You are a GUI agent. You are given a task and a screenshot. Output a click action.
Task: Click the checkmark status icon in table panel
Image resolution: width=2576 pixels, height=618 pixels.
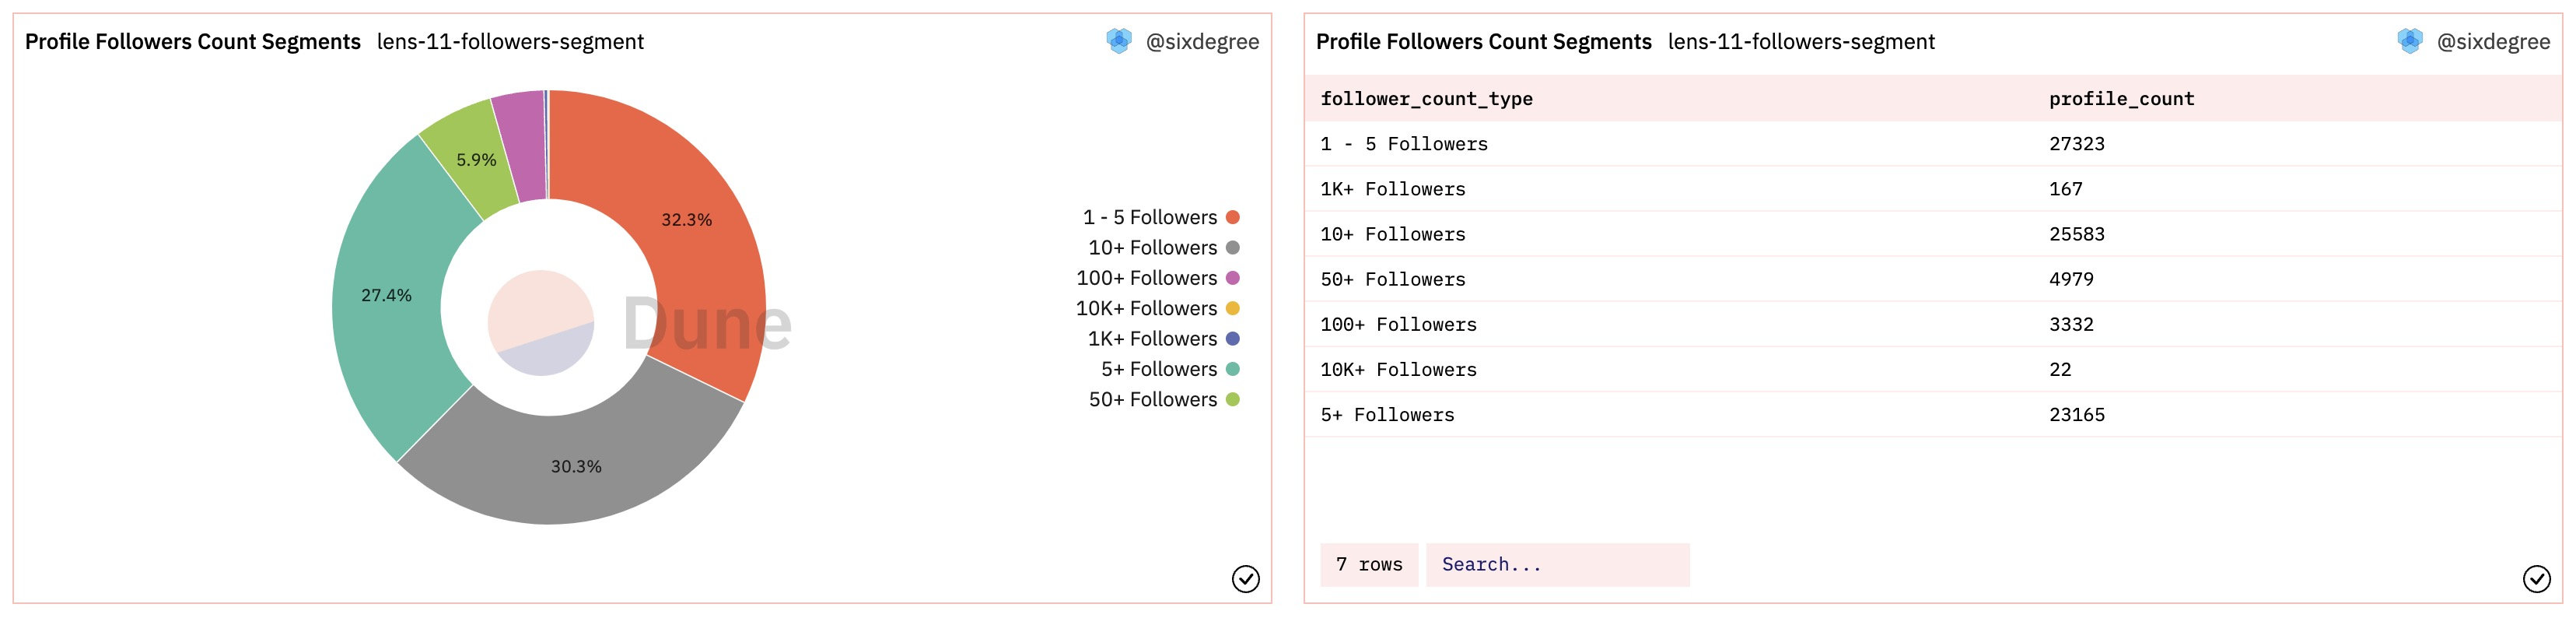click(x=2536, y=579)
